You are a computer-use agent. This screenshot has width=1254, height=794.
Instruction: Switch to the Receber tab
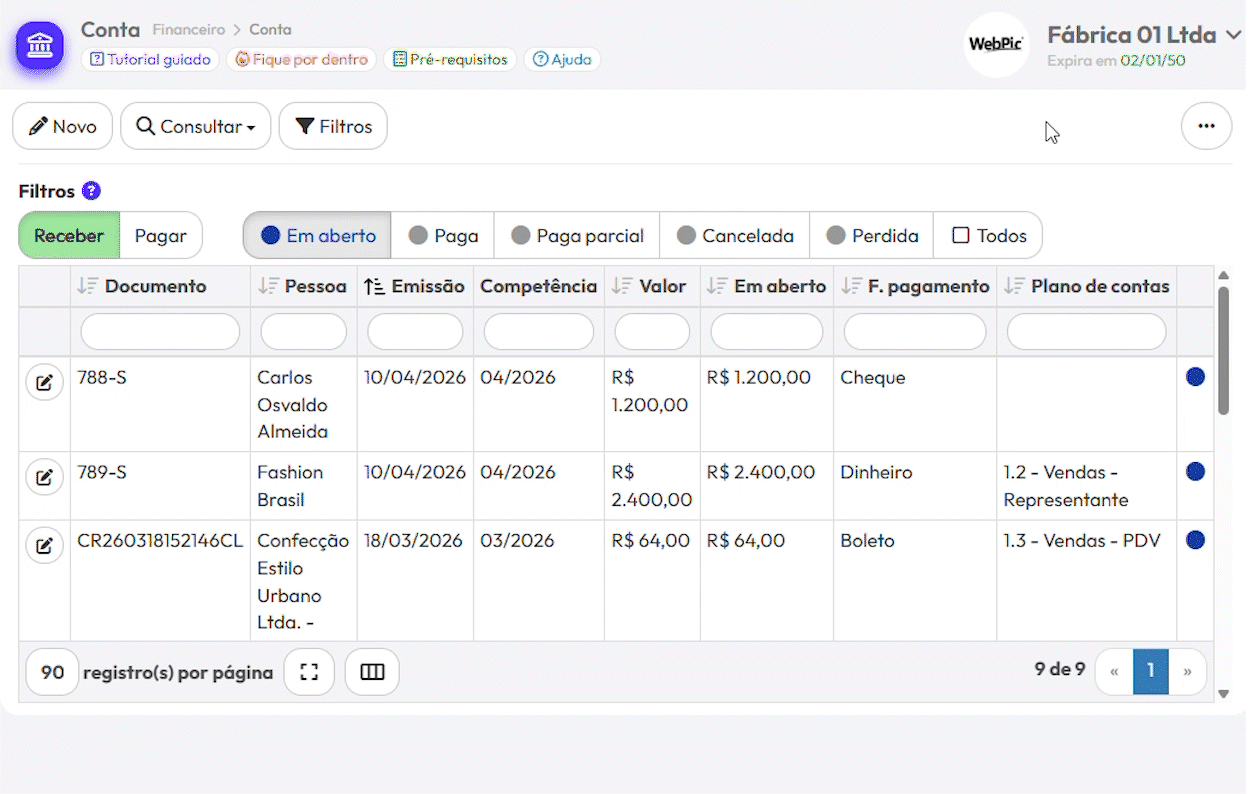point(69,236)
